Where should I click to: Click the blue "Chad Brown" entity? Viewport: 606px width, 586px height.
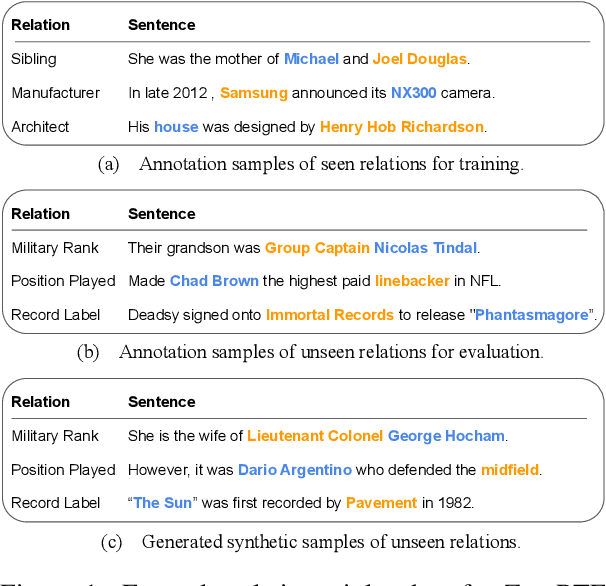(x=214, y=281)
